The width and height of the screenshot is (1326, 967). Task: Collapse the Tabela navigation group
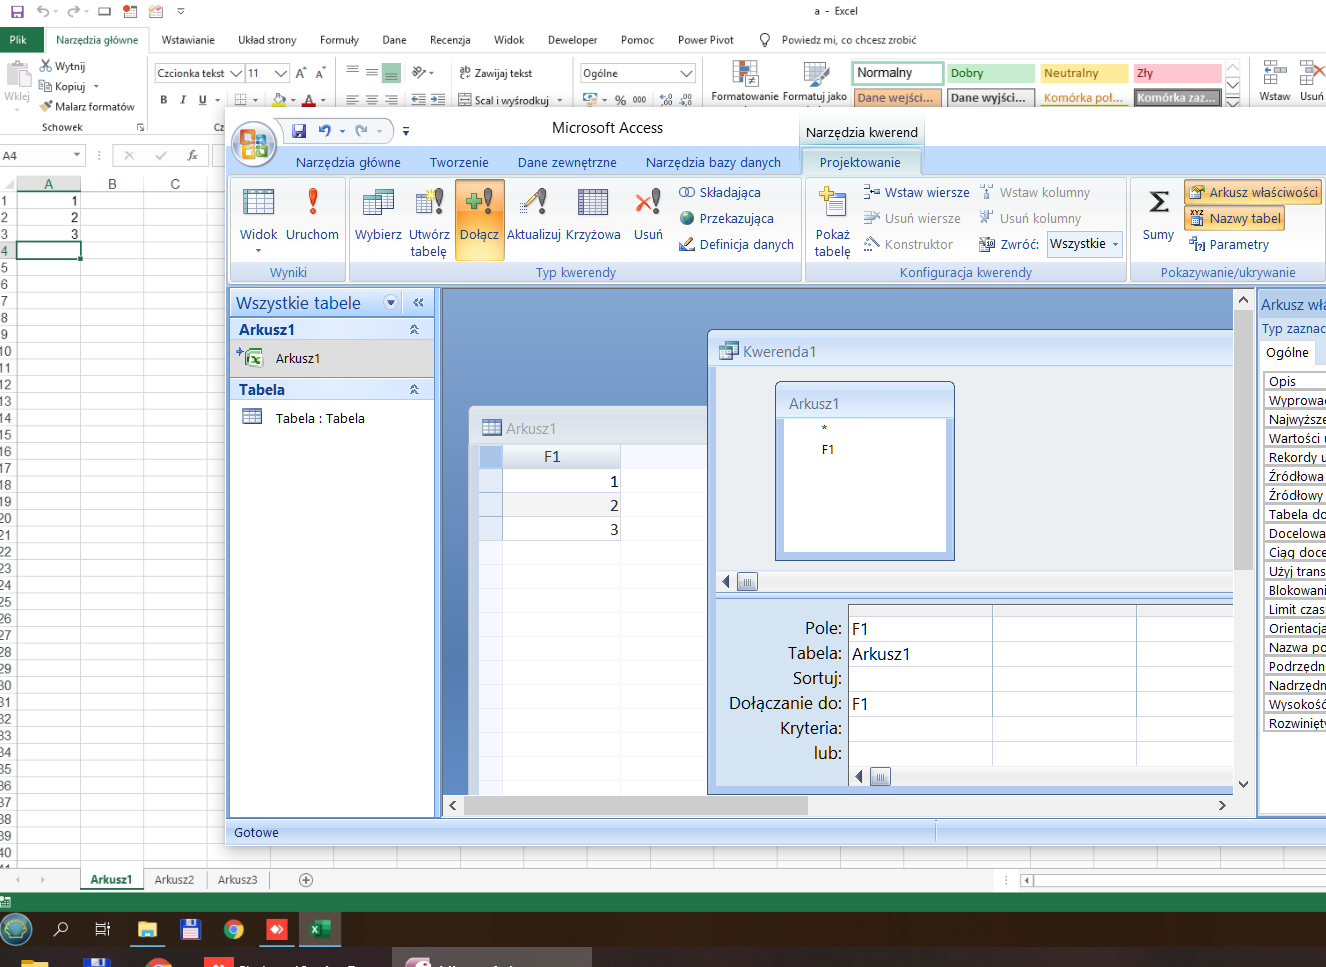click(x=414, y=390)
